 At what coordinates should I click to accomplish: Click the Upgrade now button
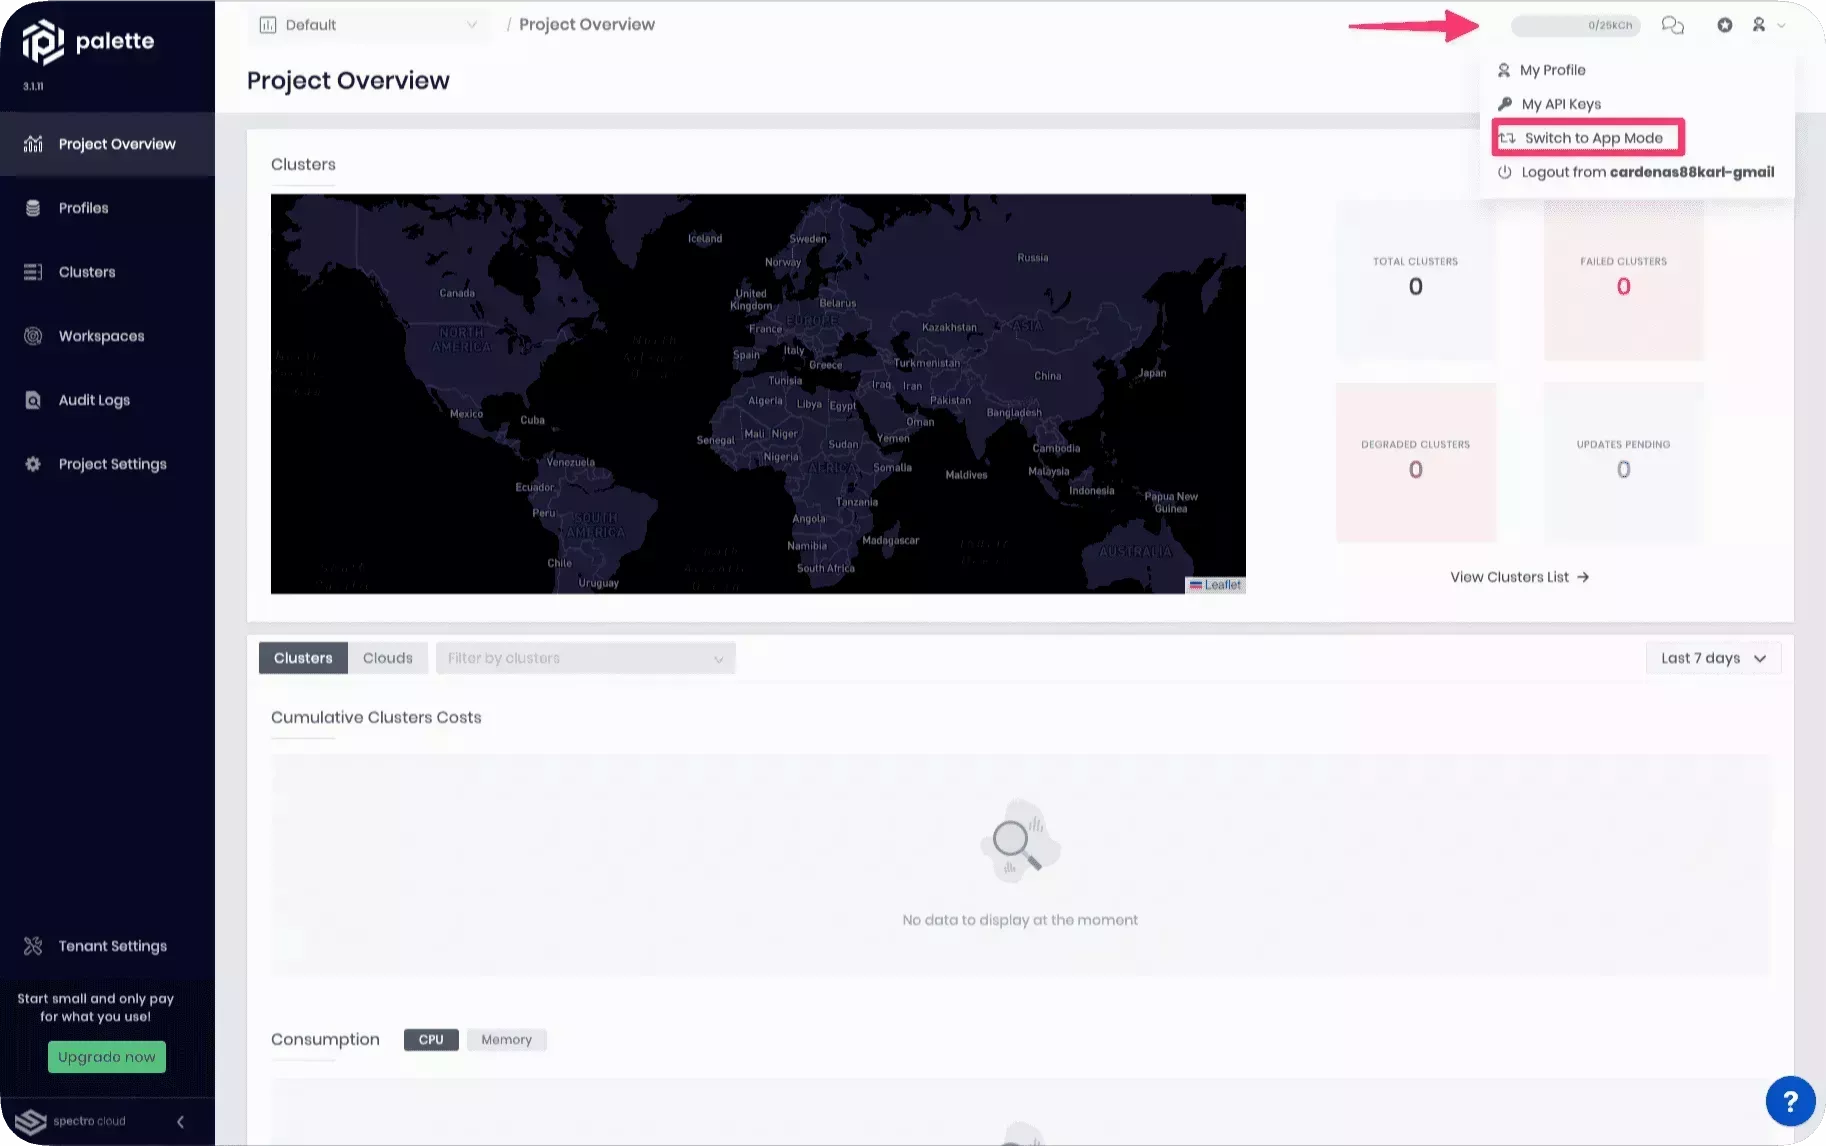pyautogui.click(x=106, y=1056)
